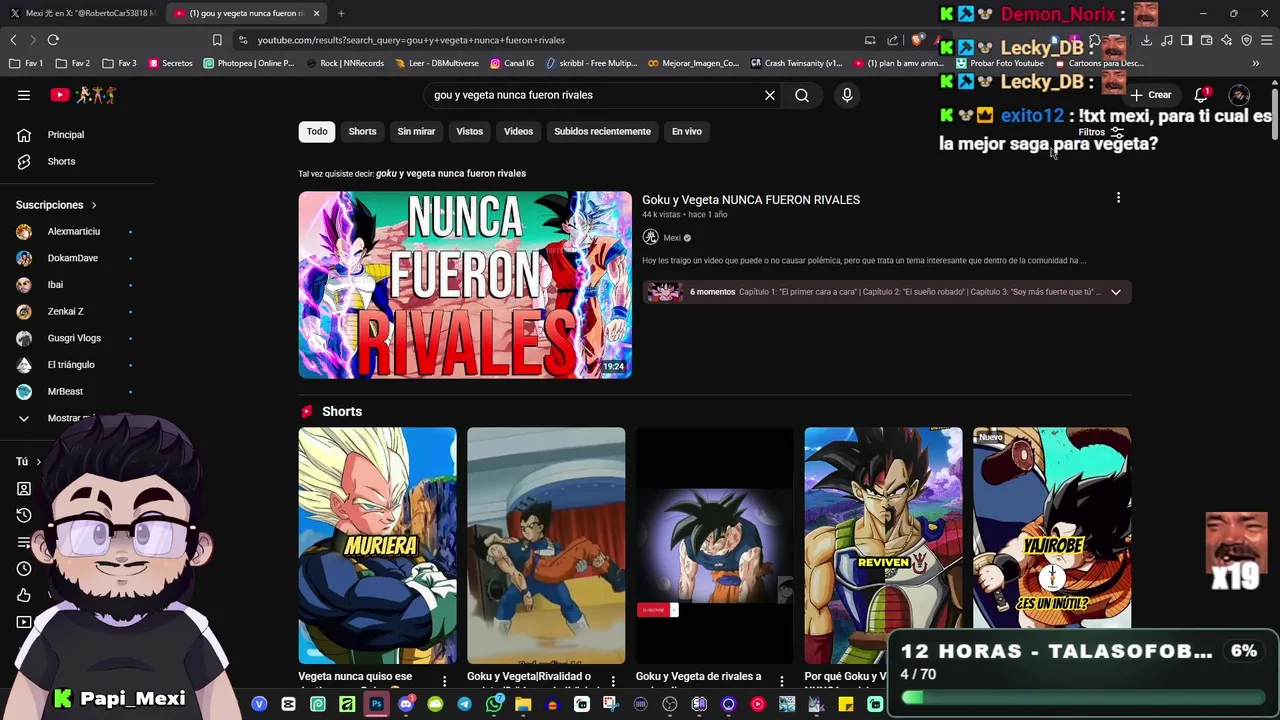Share page using share icon in address bar
Viewport: 1280px width, 720px height.
tap(892, 40)
